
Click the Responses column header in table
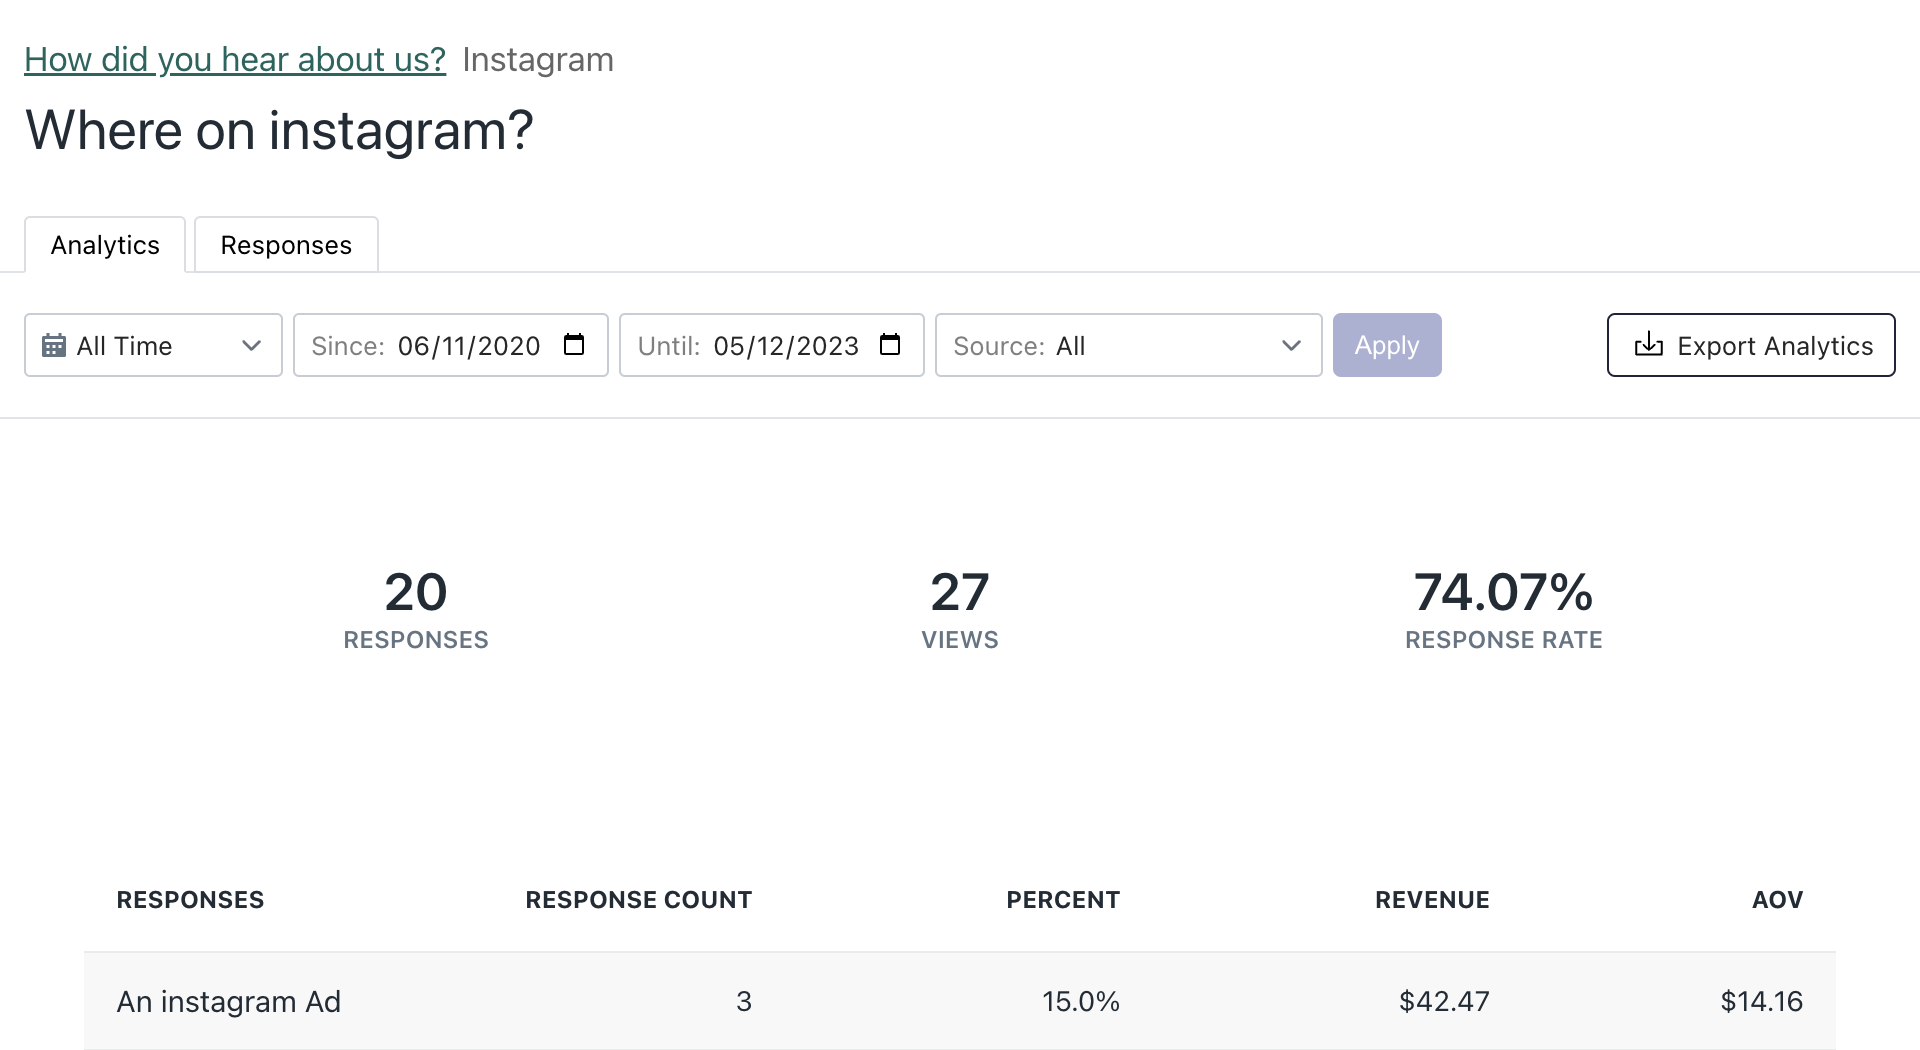(190, 900)
